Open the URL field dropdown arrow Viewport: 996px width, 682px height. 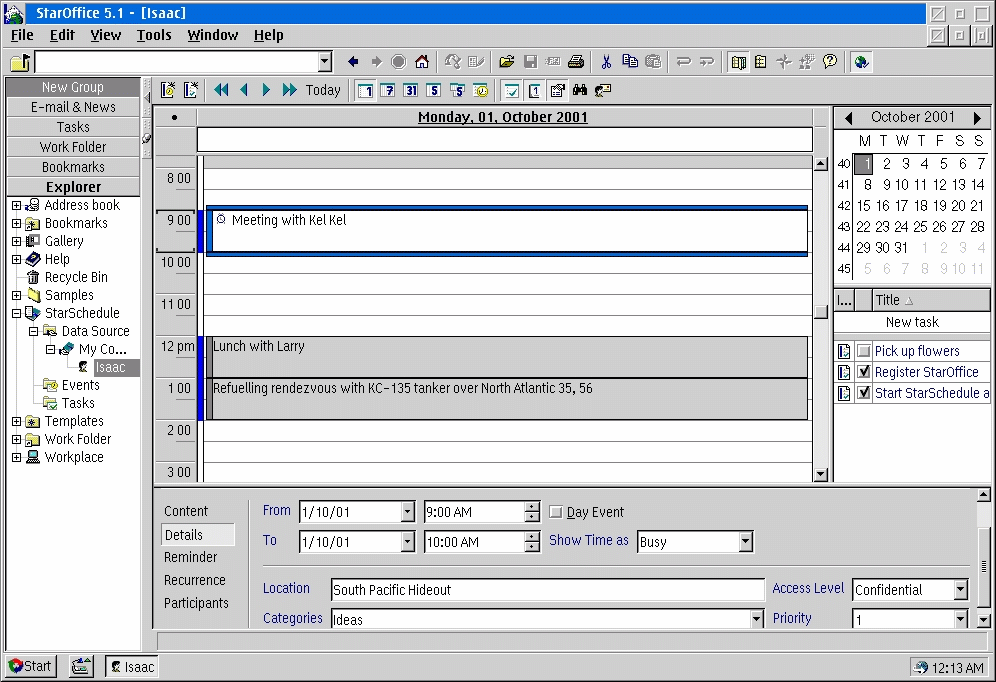point(325,62)
